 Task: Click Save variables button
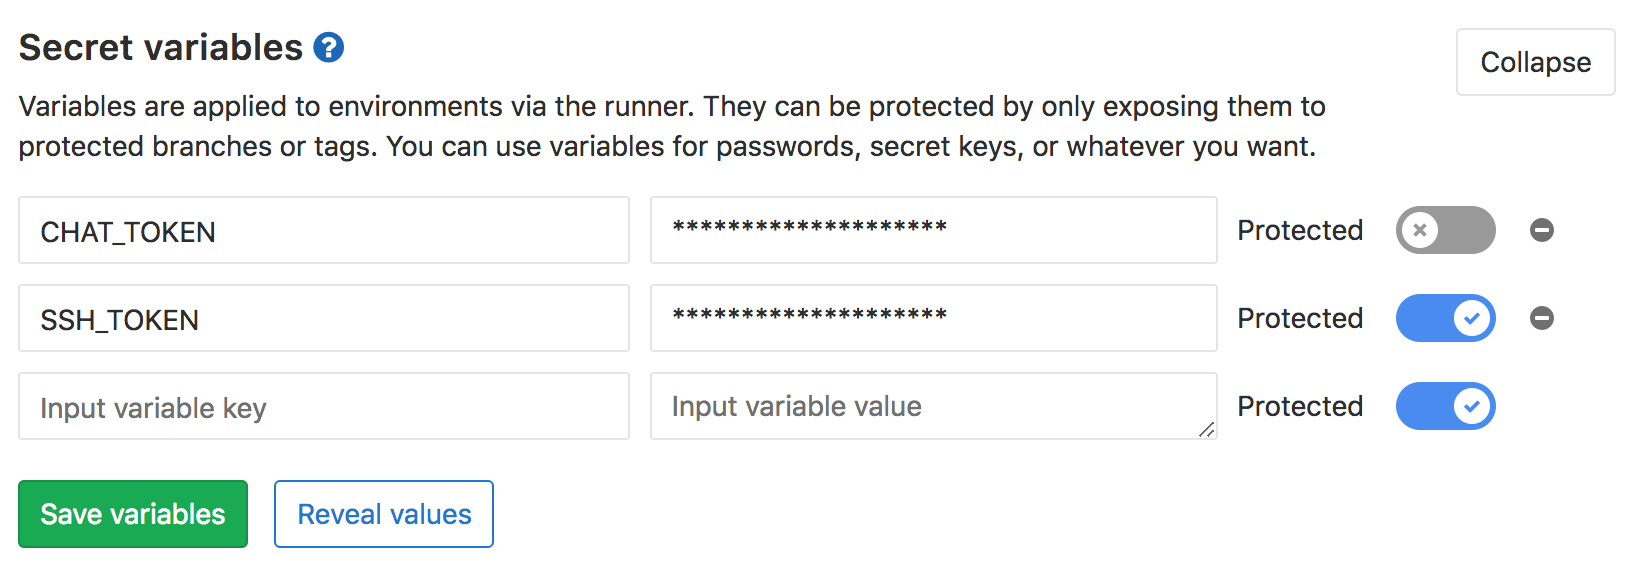(133, 514)
